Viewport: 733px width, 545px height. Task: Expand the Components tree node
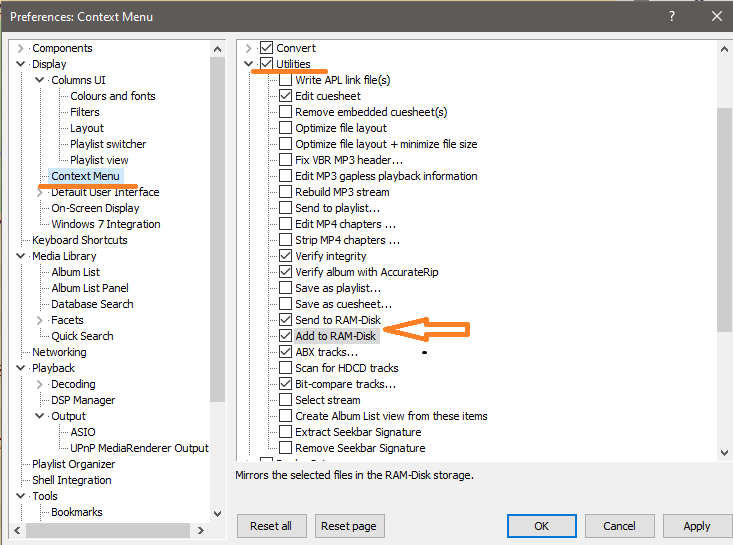point(21,48)
